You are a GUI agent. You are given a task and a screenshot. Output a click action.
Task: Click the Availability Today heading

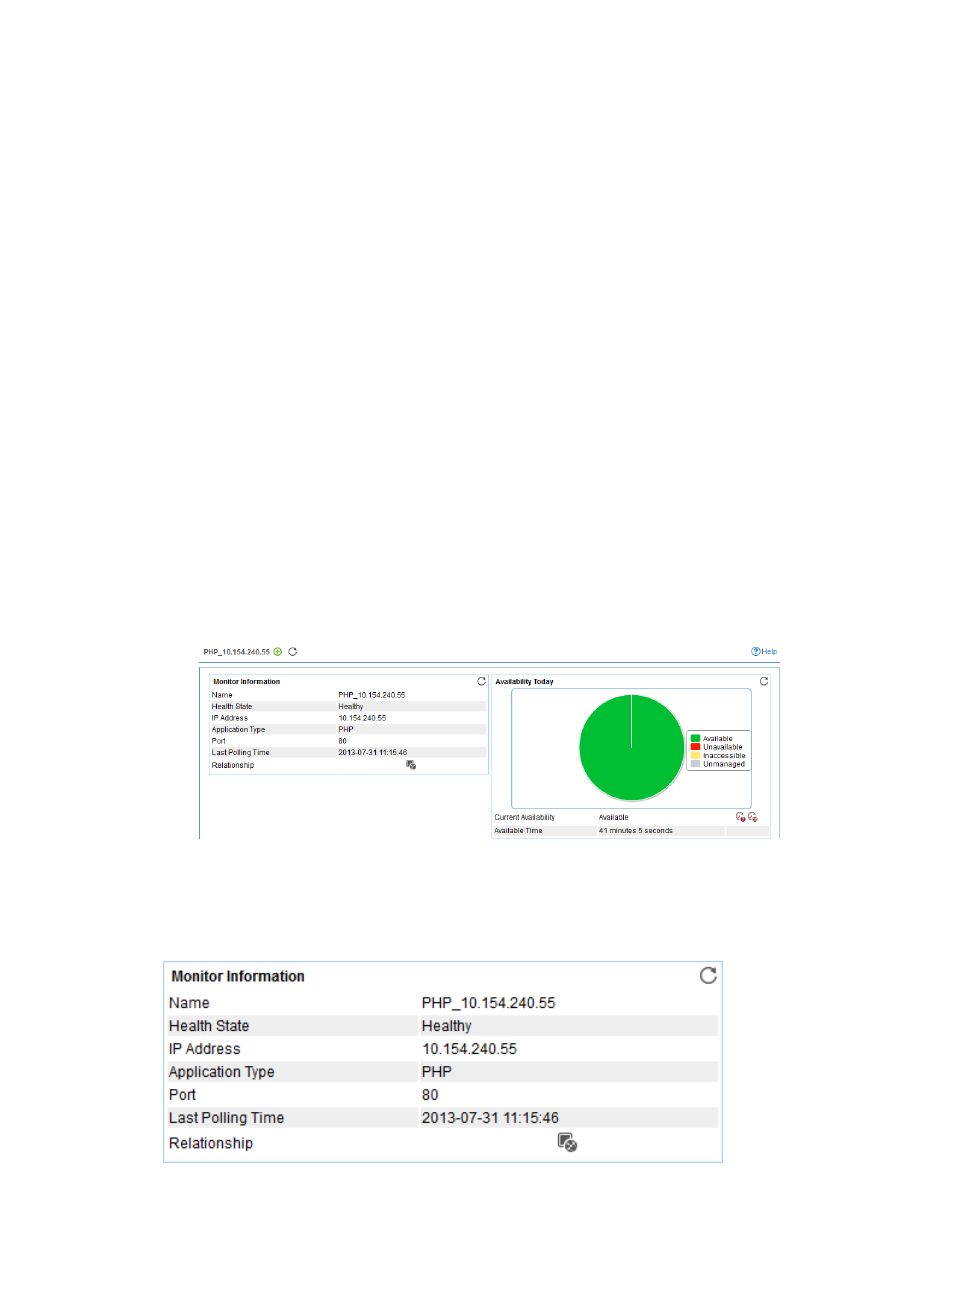pos(525,682)
